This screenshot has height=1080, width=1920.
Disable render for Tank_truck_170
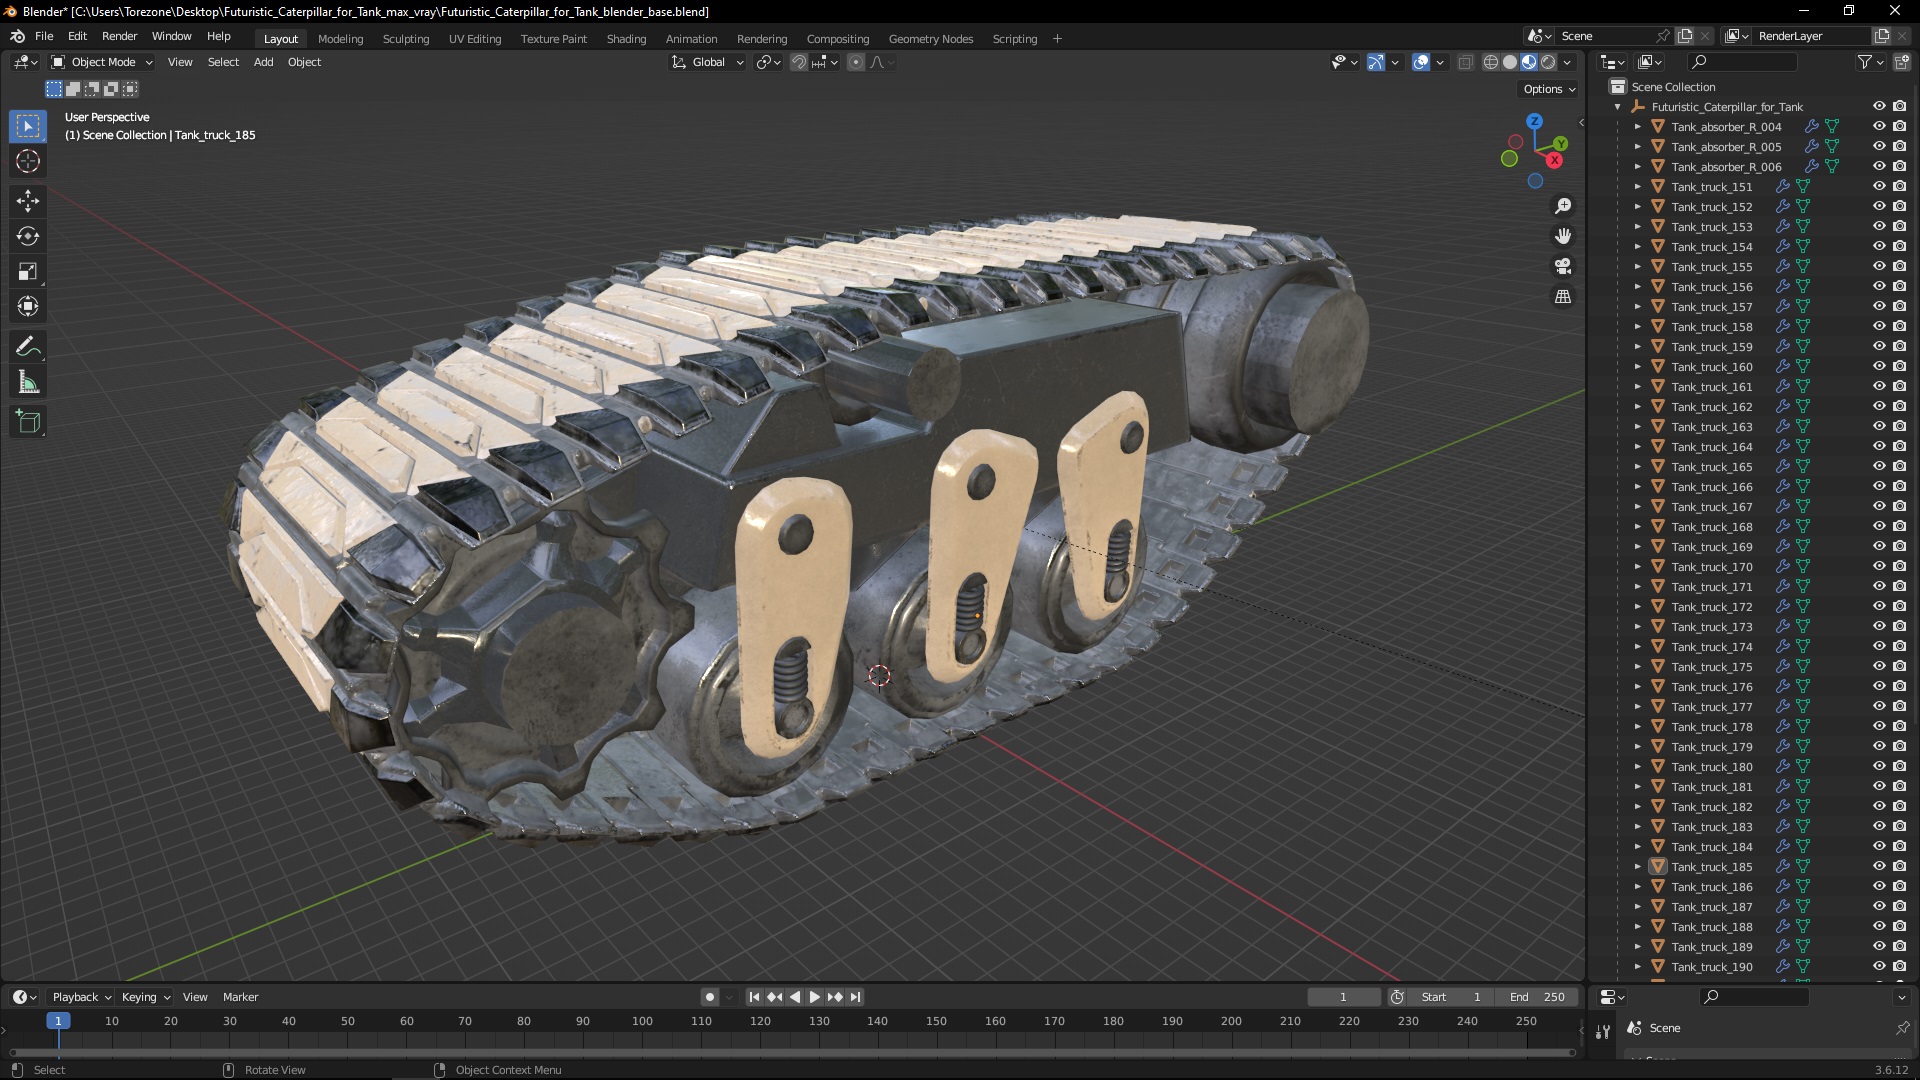coord(1899,567)
